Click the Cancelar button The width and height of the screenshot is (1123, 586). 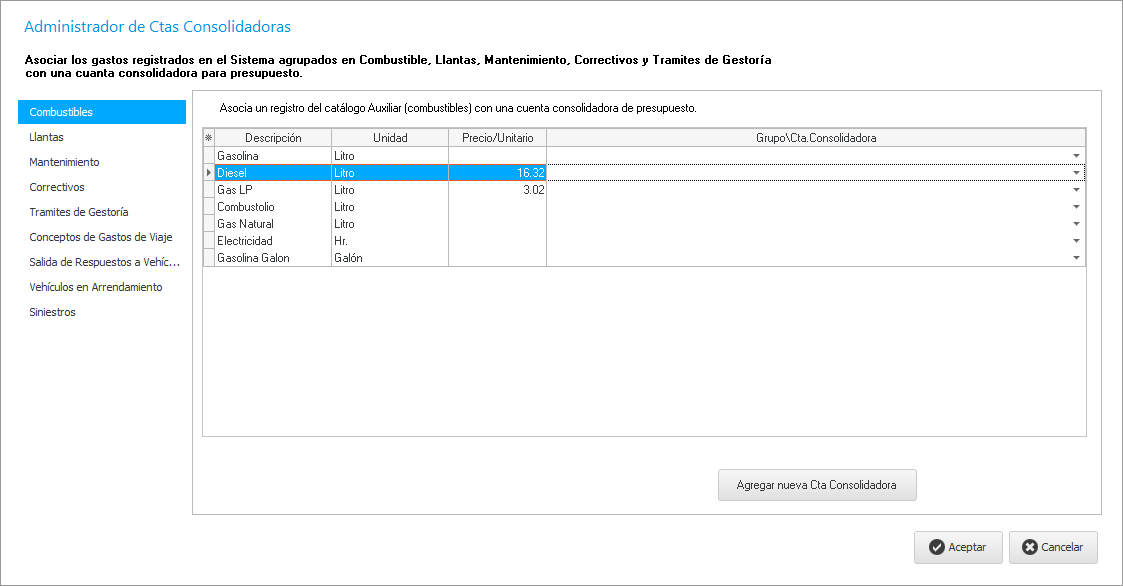point(1053,547)
